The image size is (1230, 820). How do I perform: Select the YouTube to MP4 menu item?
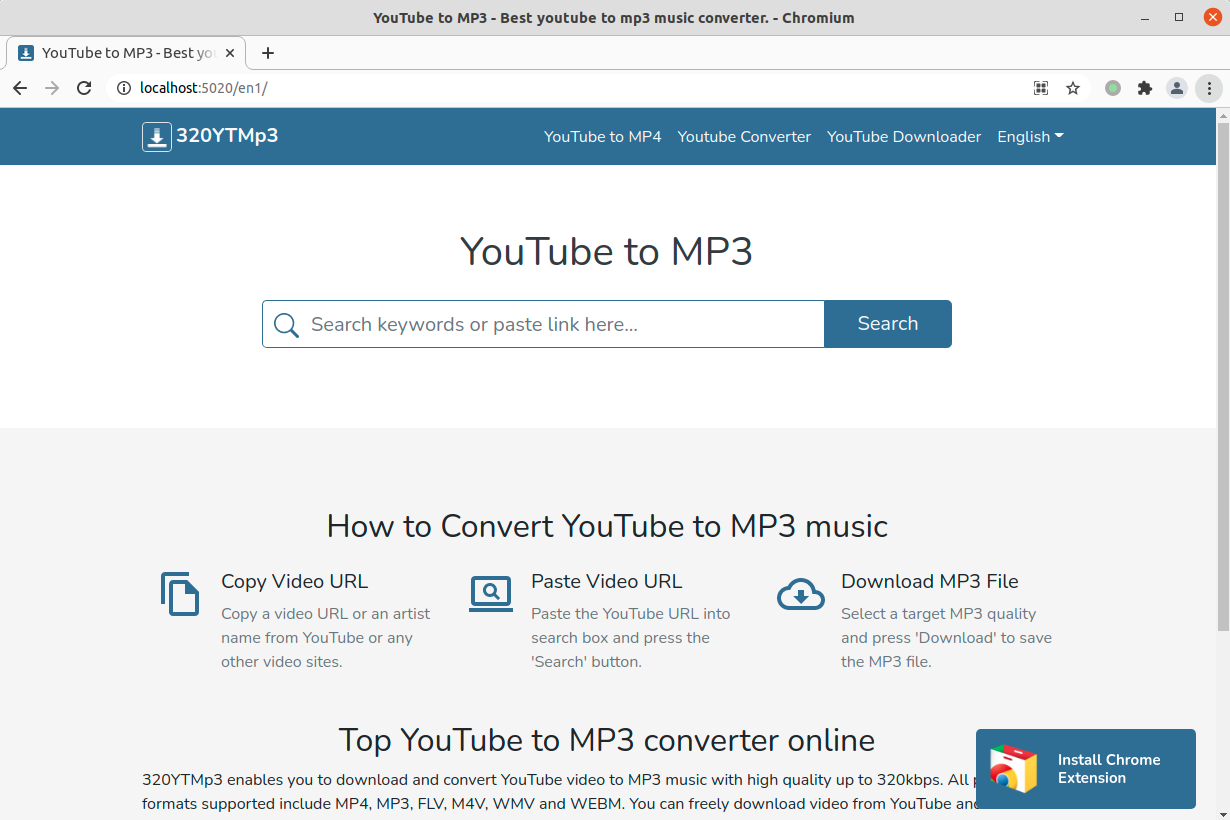(x=602, y=136)
